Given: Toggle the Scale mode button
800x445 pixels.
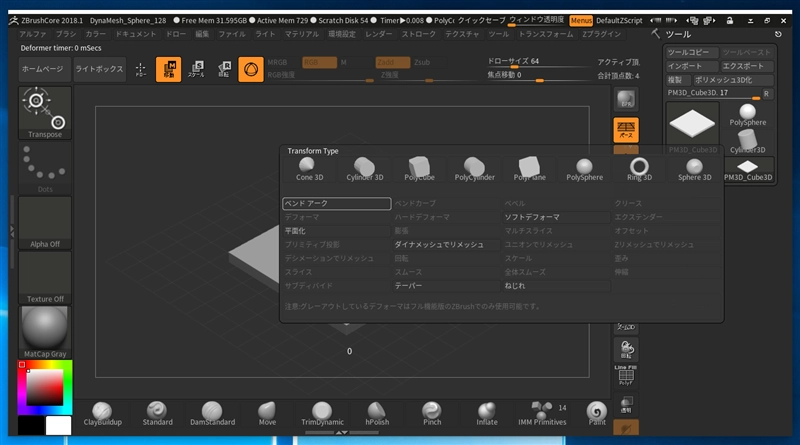Looking at the screenshot, I should click(196, 69).
